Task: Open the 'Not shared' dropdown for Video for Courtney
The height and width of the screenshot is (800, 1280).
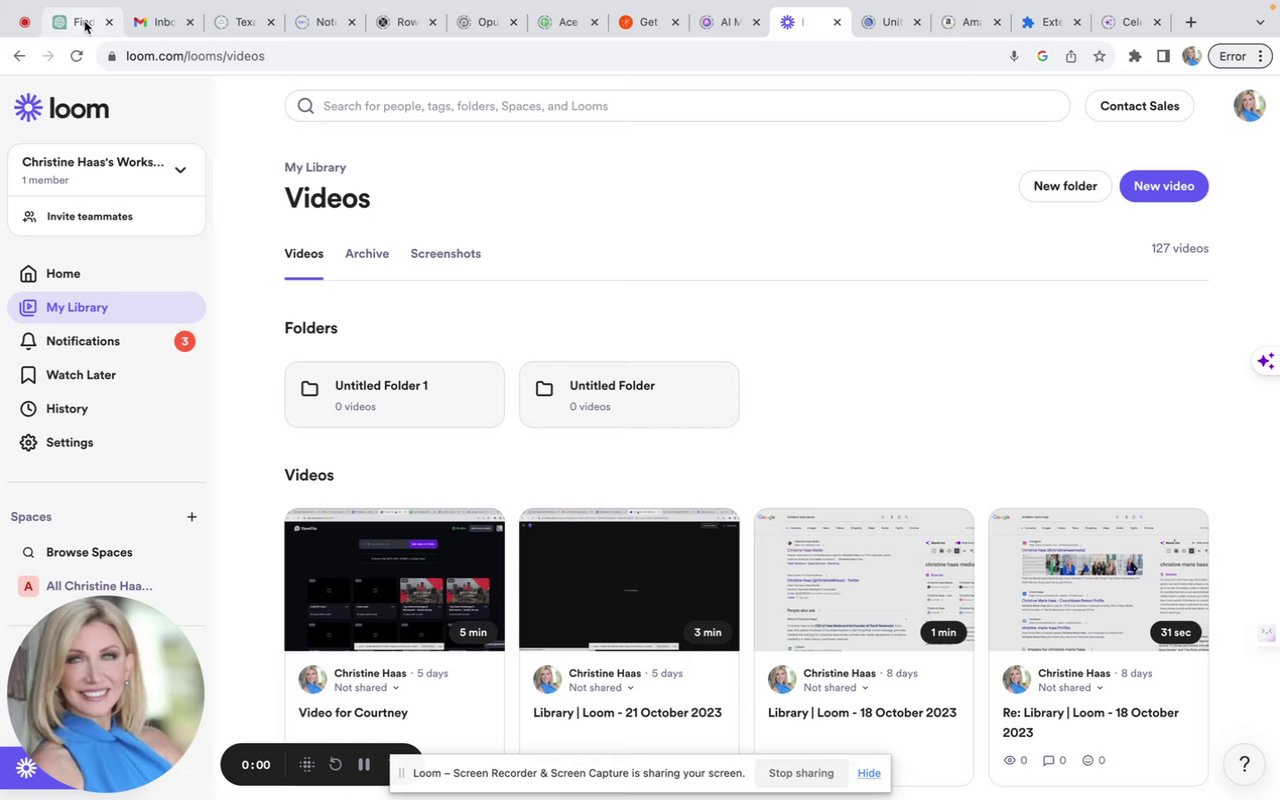Action: (367, 688)
